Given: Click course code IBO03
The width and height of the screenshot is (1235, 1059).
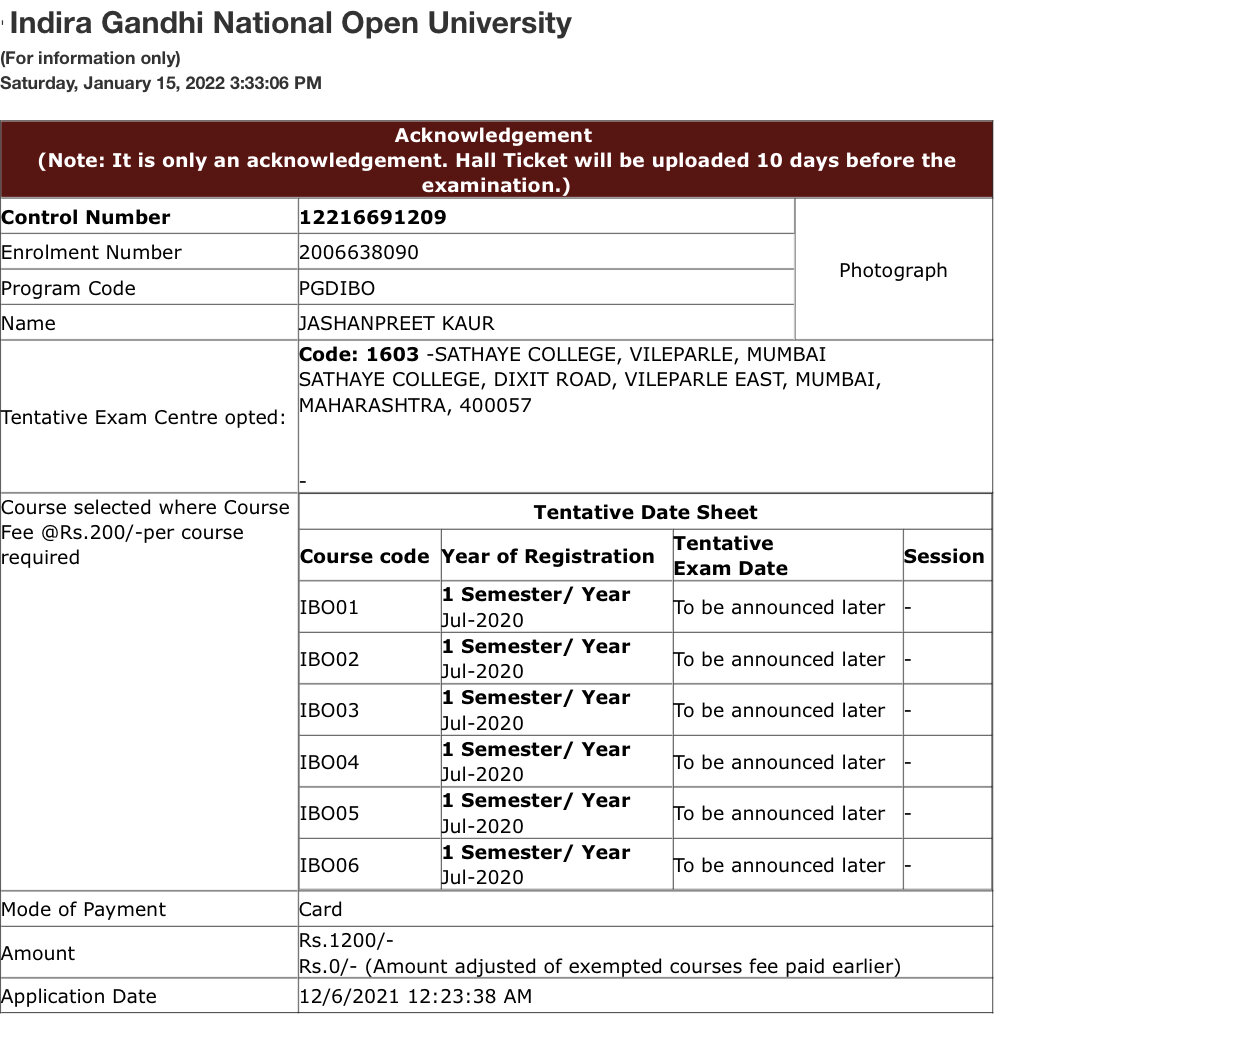Looking at the screenshot, I should [329, 710].
